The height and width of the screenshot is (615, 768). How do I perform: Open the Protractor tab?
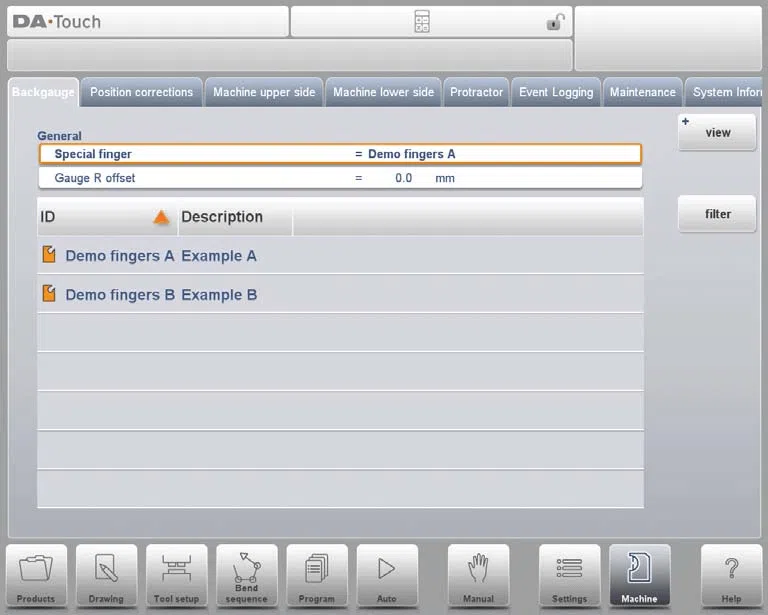point(477,92)
